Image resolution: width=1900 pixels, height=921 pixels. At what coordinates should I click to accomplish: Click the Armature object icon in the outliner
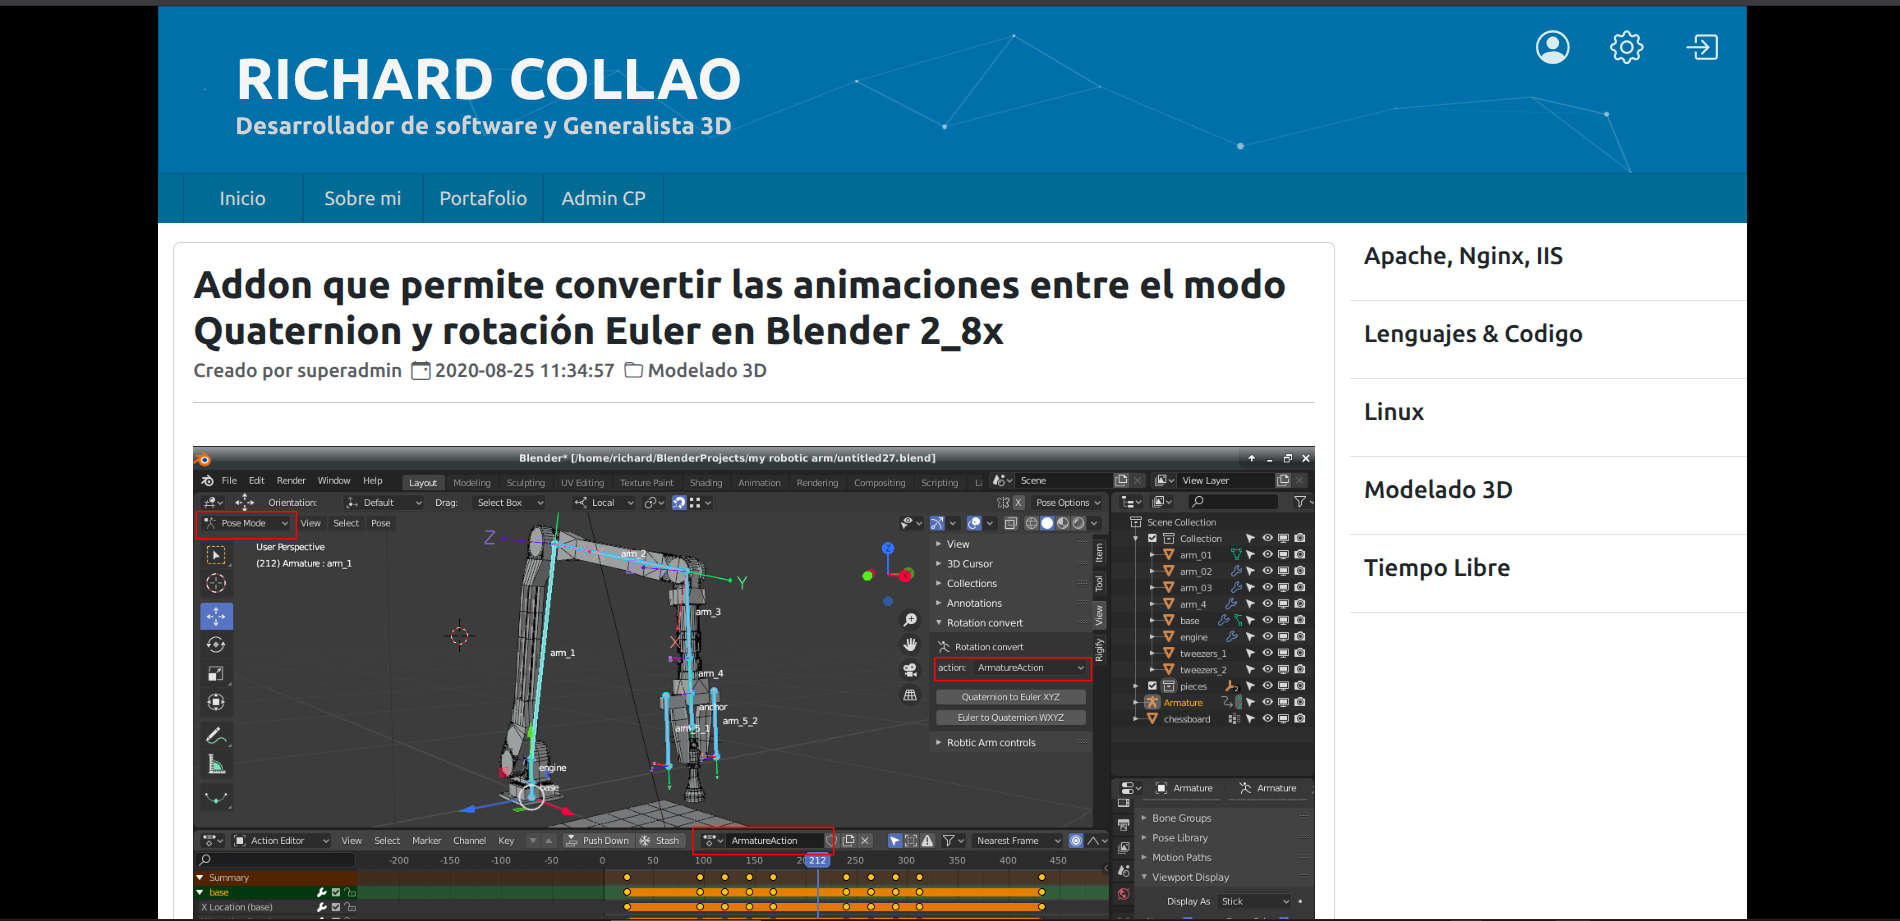click(x=1152, y=703)
